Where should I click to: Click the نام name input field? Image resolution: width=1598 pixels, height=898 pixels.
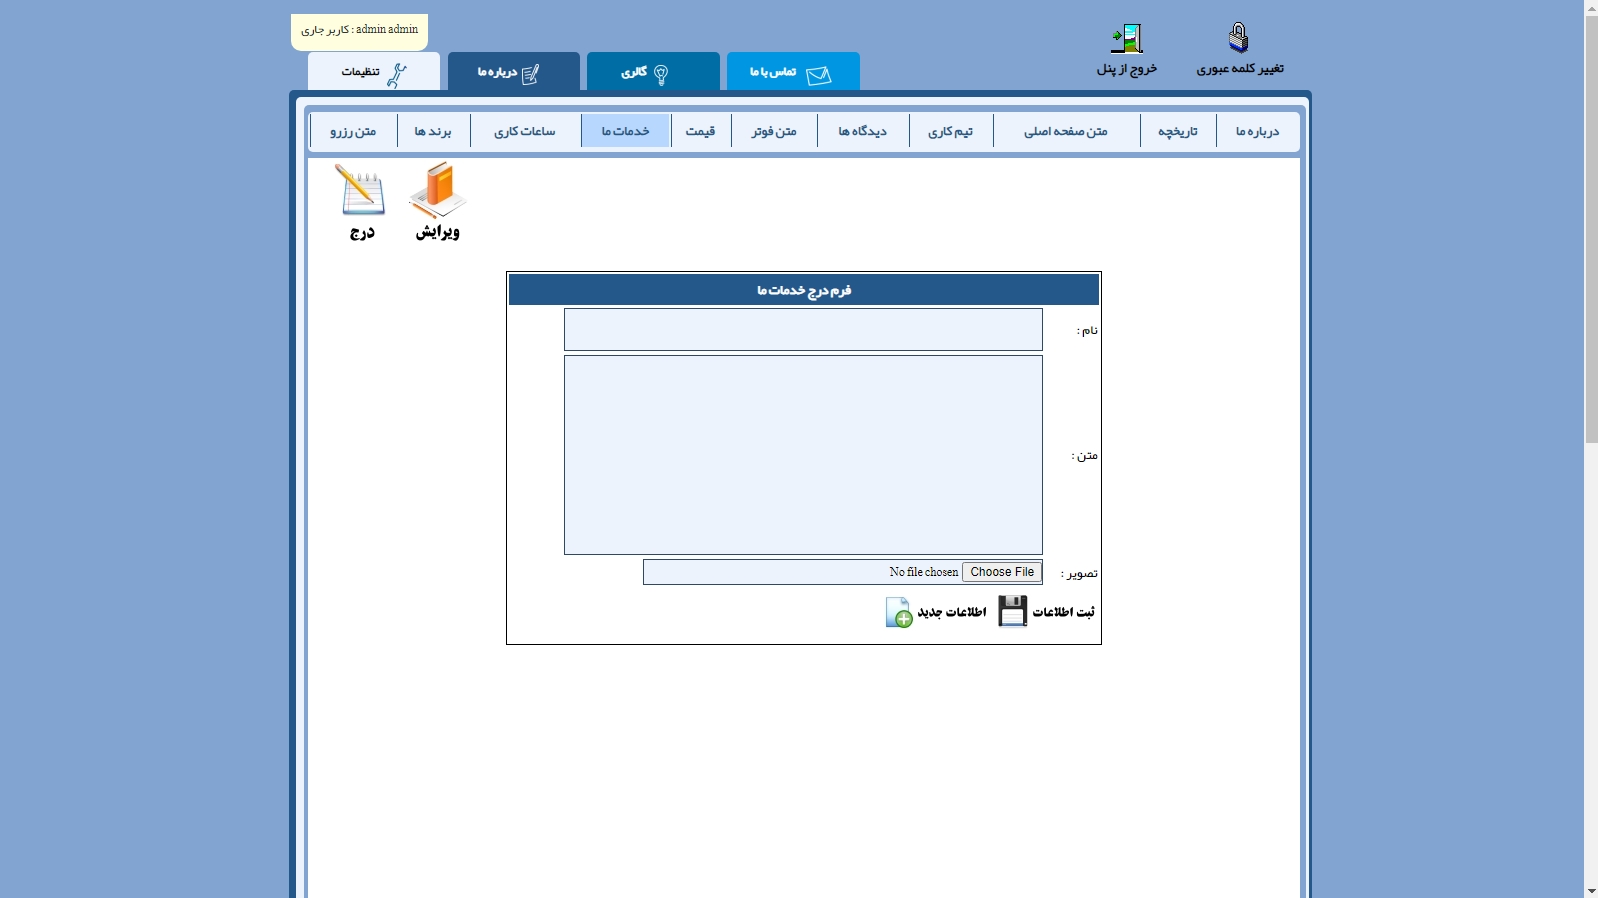coord(803,330)
